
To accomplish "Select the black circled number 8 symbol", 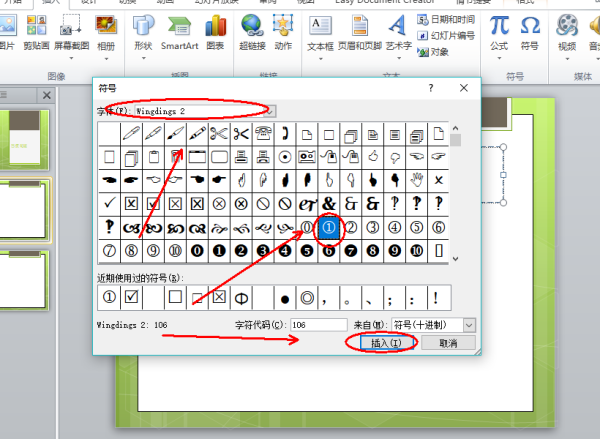I will (x=373, y=251).
